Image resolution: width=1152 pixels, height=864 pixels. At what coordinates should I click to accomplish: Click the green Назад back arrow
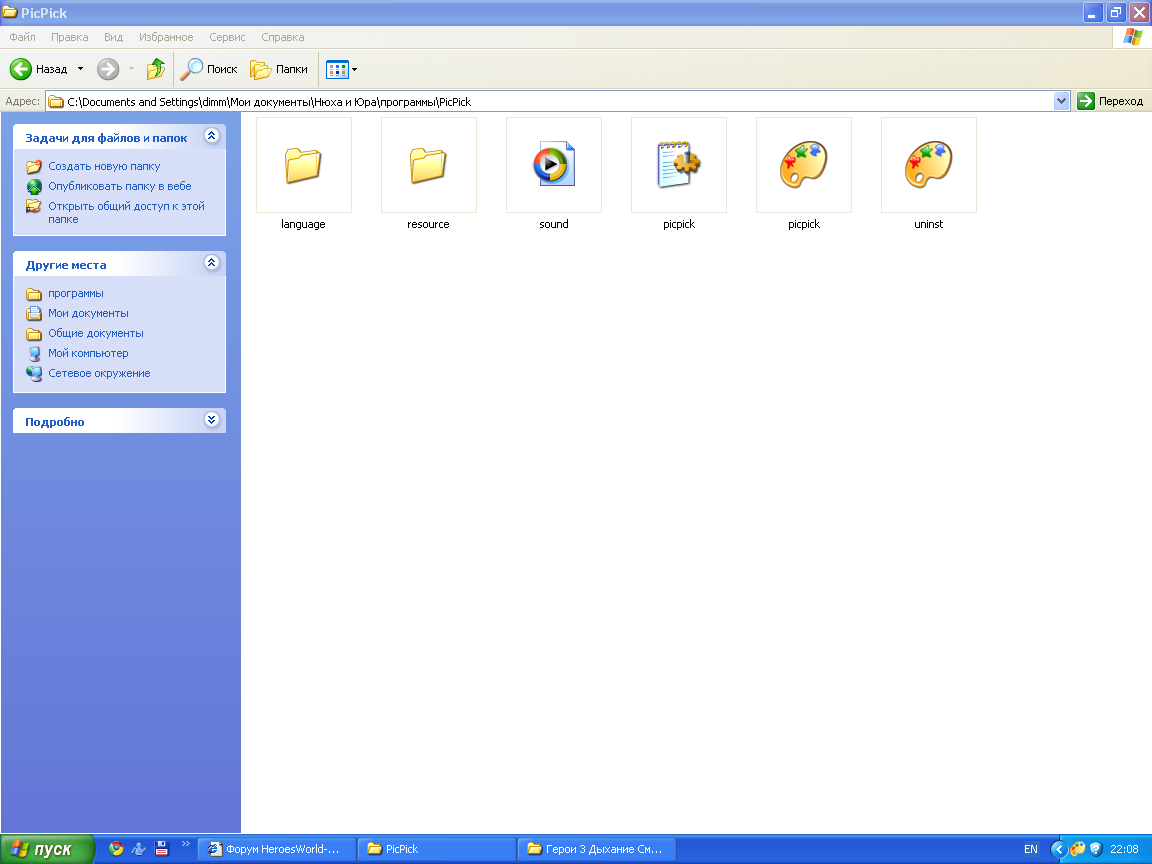(21, 69)
